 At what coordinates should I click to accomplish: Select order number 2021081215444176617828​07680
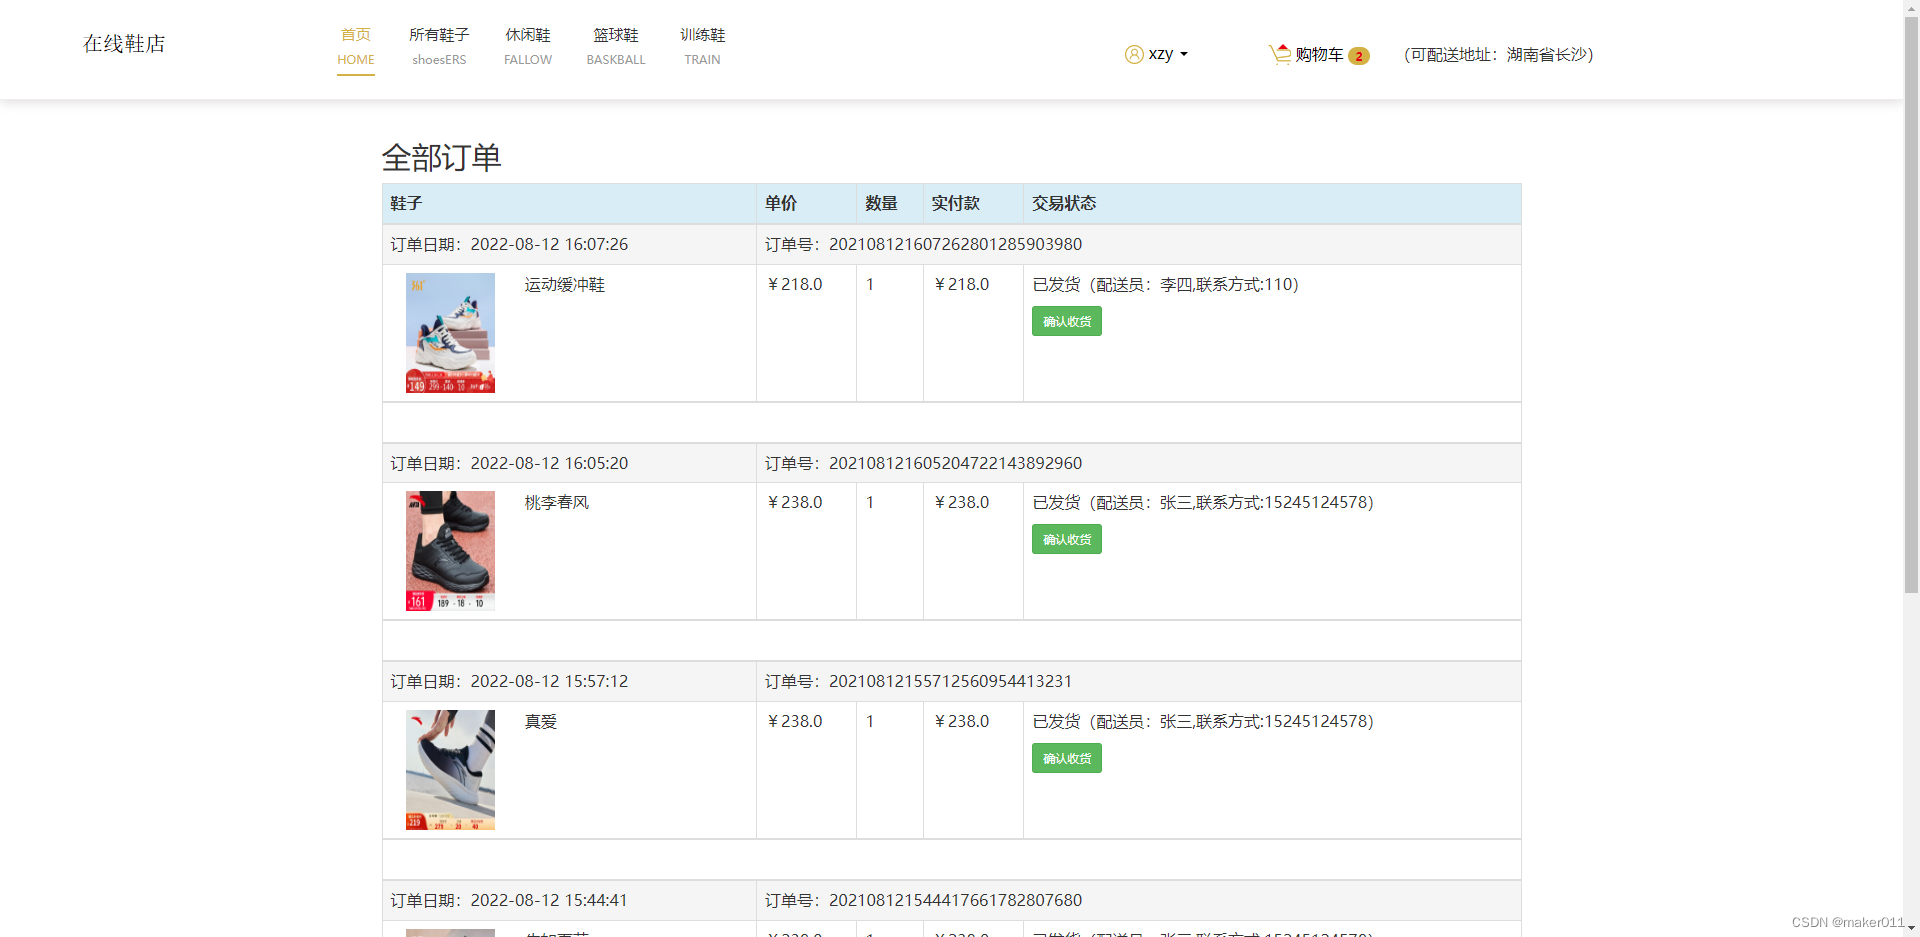955,900
